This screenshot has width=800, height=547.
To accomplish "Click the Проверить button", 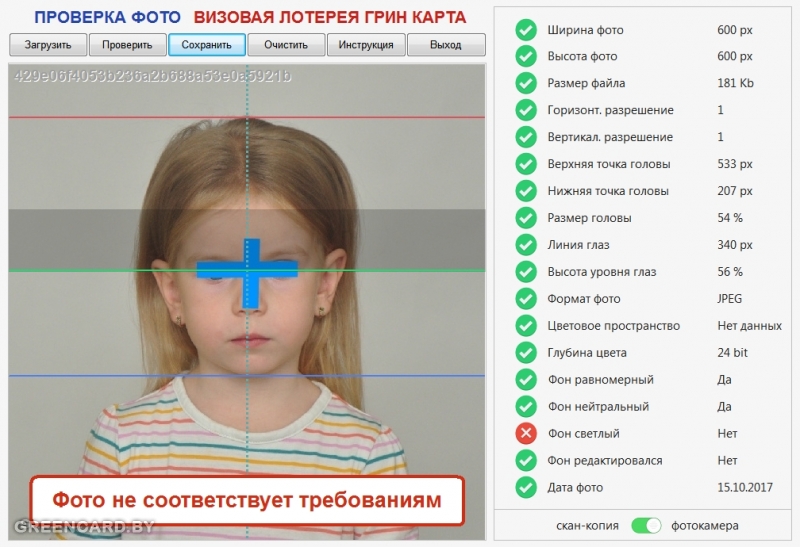I will coord(128,45).
